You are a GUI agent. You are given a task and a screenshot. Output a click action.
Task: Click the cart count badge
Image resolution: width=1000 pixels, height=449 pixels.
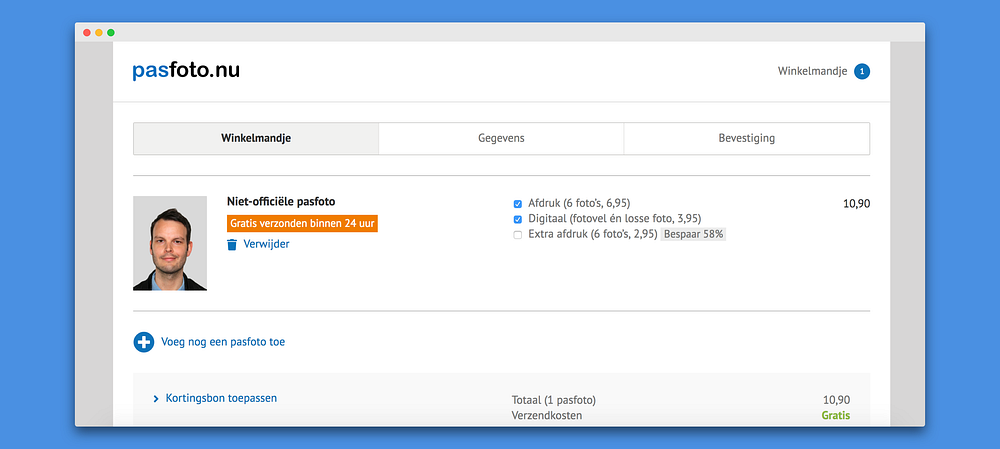pos(862,72)
